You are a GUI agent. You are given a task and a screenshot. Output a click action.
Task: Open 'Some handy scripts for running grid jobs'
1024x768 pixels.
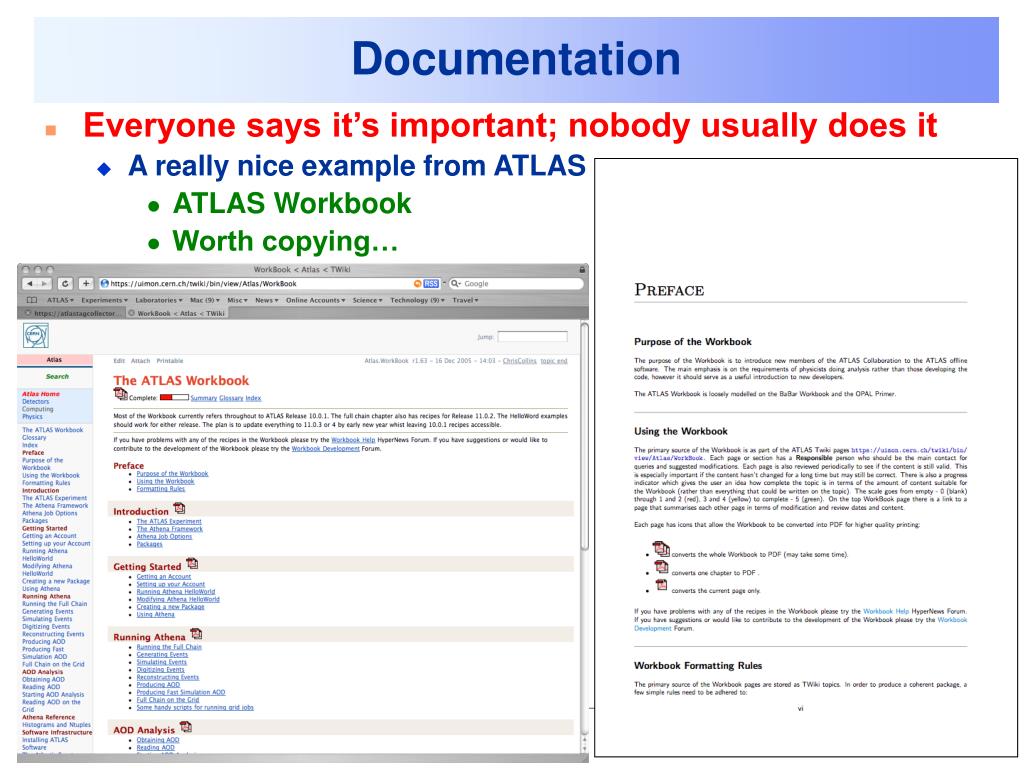pyautogui.click(x=195, y=707)
